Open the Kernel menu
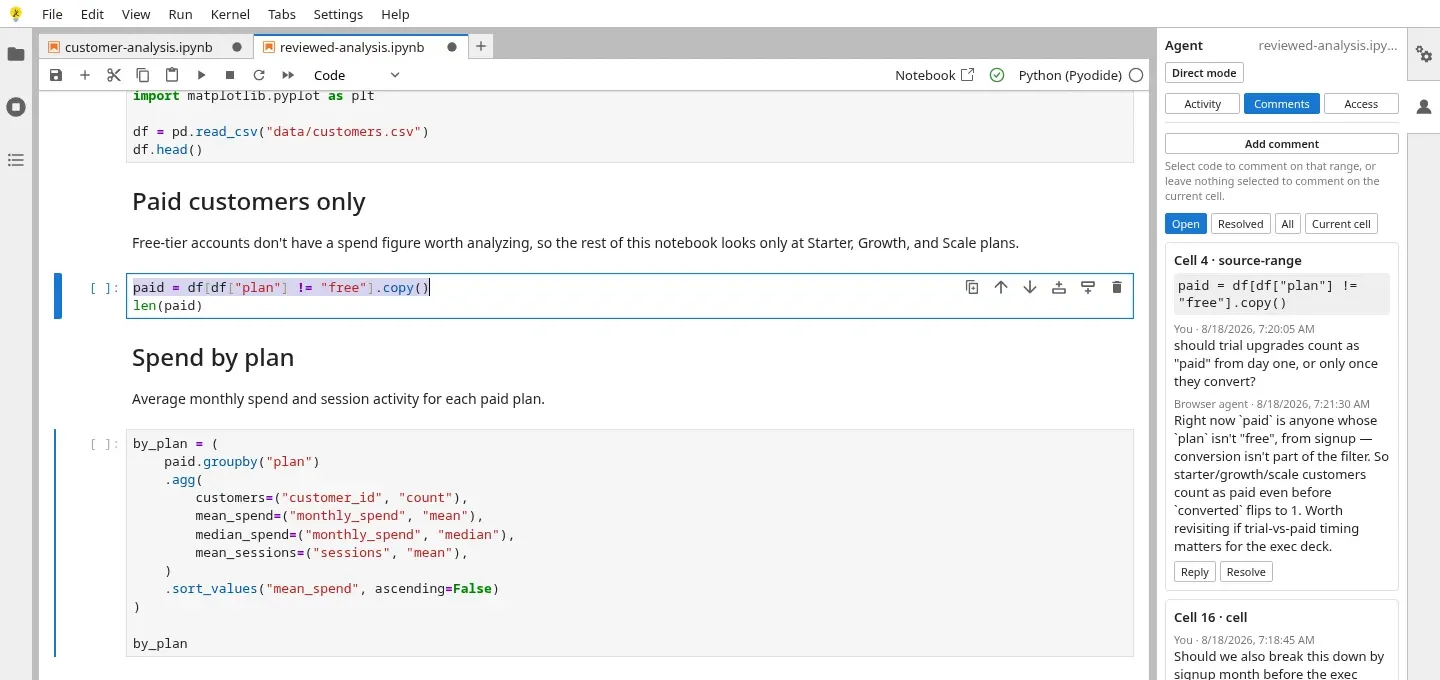The height and width of the screenshot is (680, 1440). click(231, 14)
